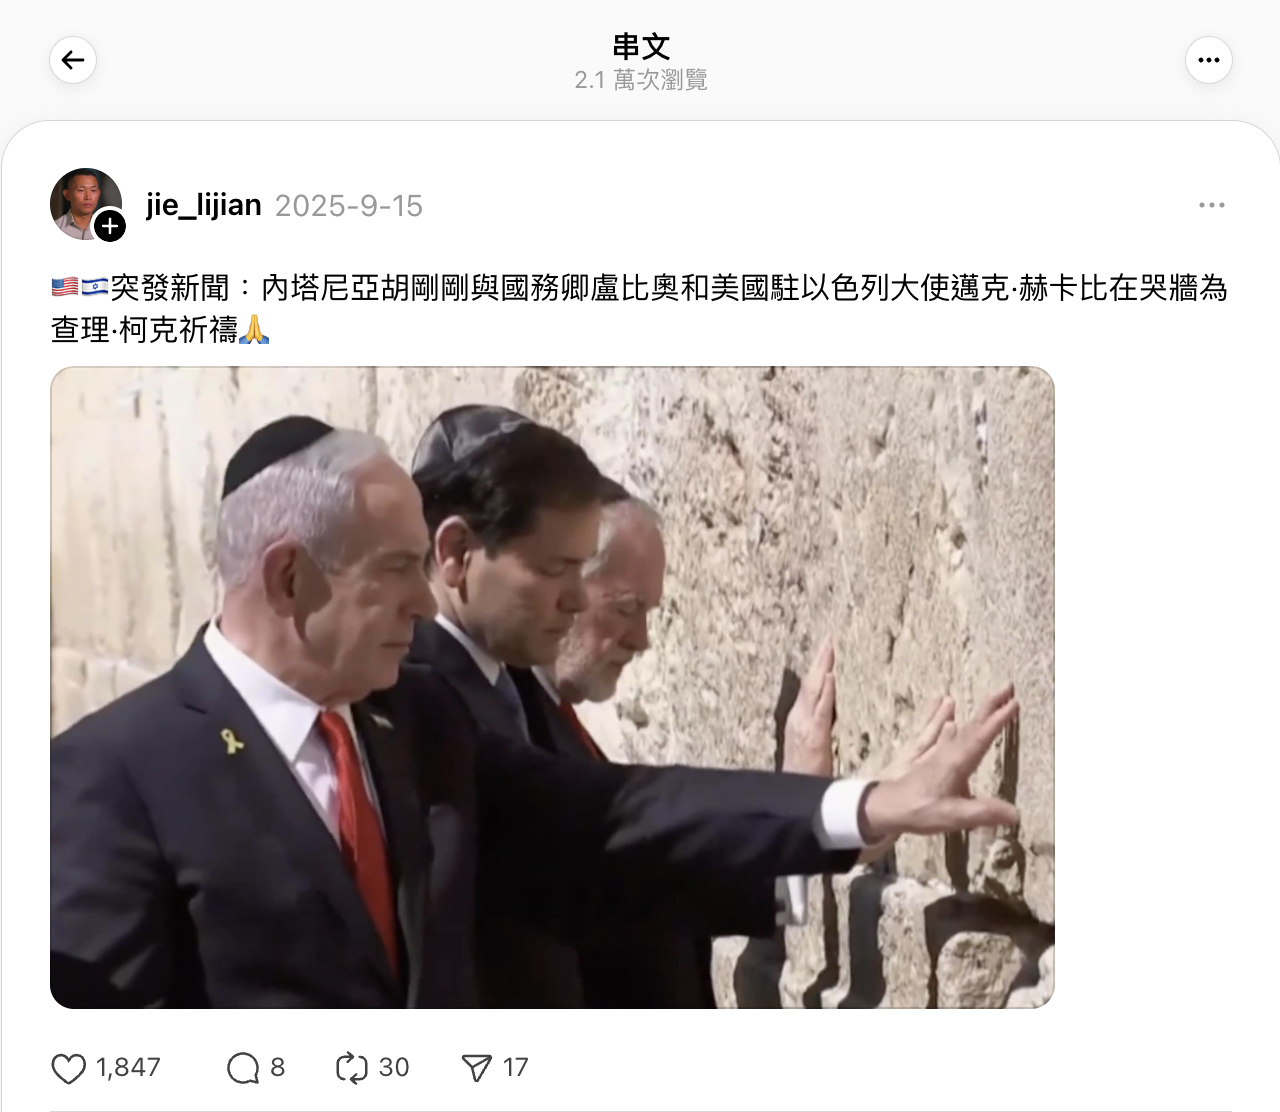The width and height of the screenshot is (1280, 1112).
Task: Click the 17 shares count
Action: (515, 1068)
